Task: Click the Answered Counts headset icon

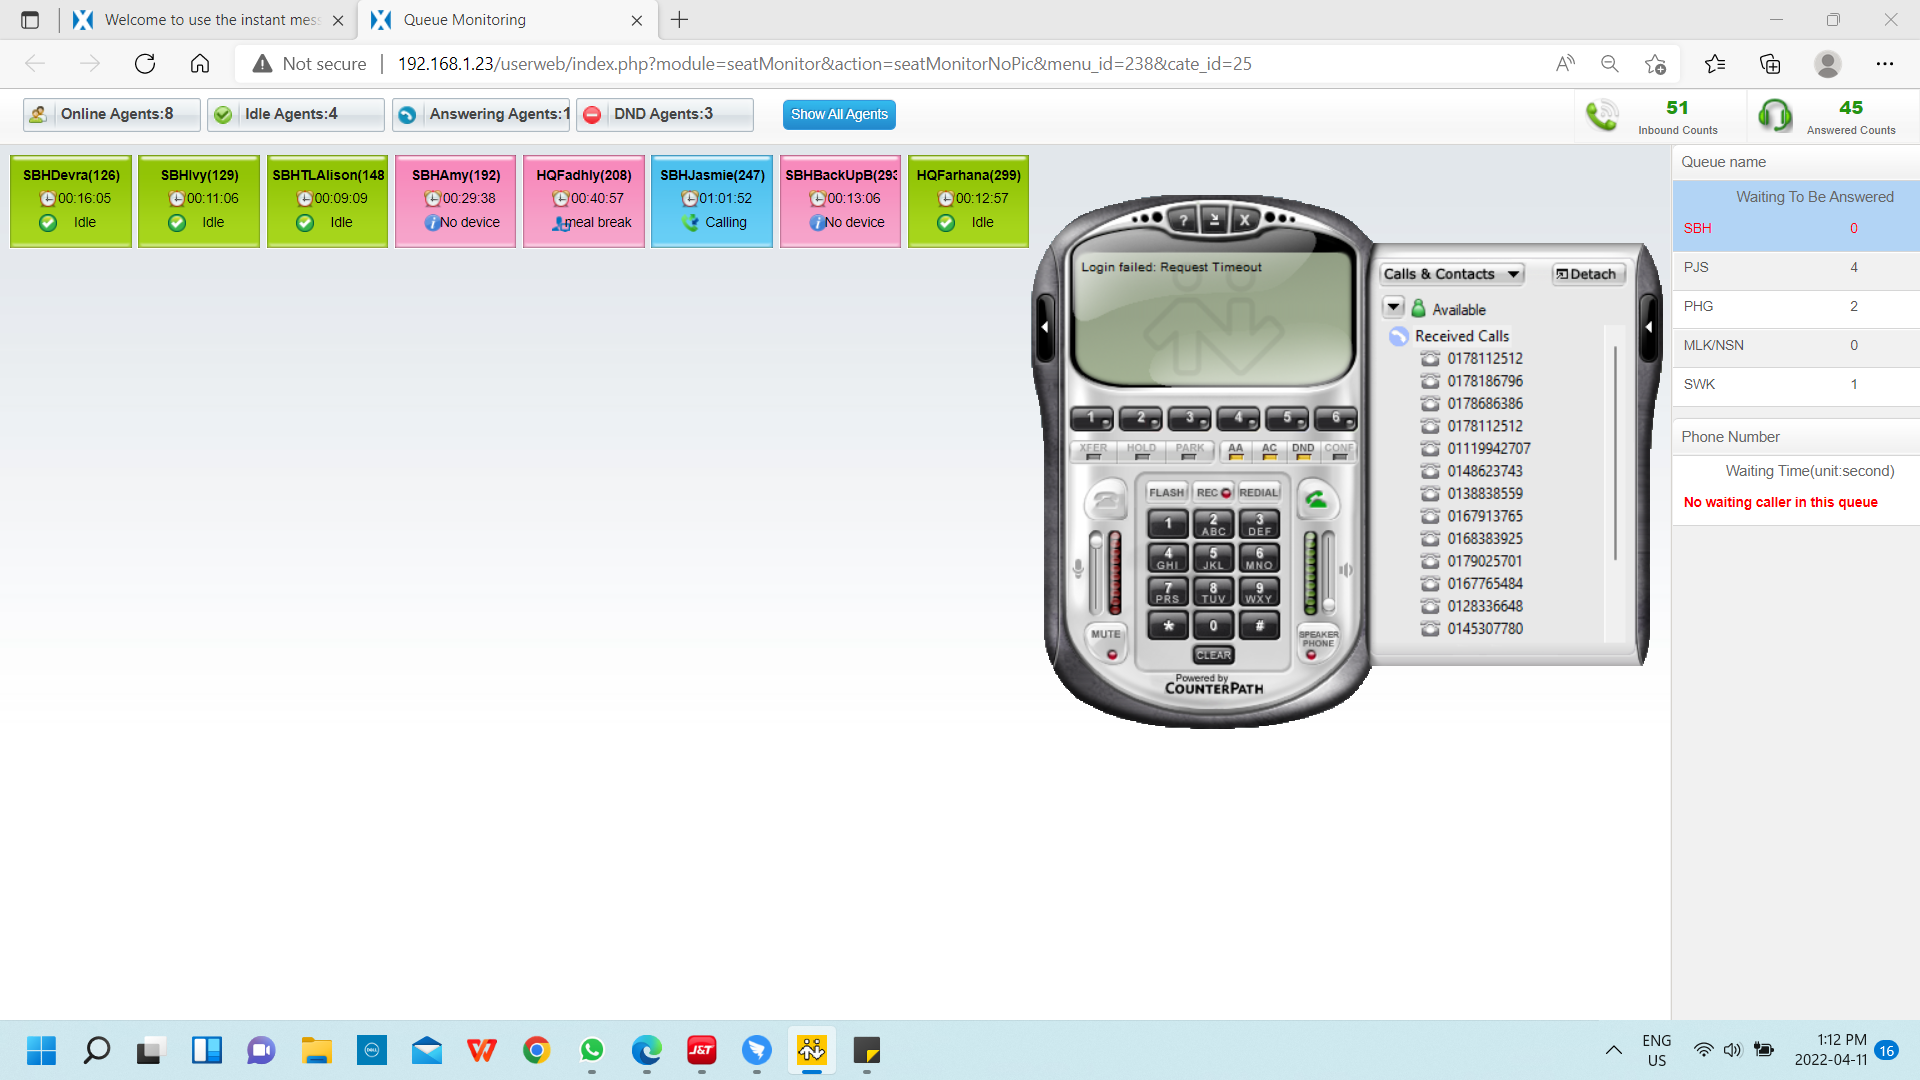Action: coord(1775,116)
